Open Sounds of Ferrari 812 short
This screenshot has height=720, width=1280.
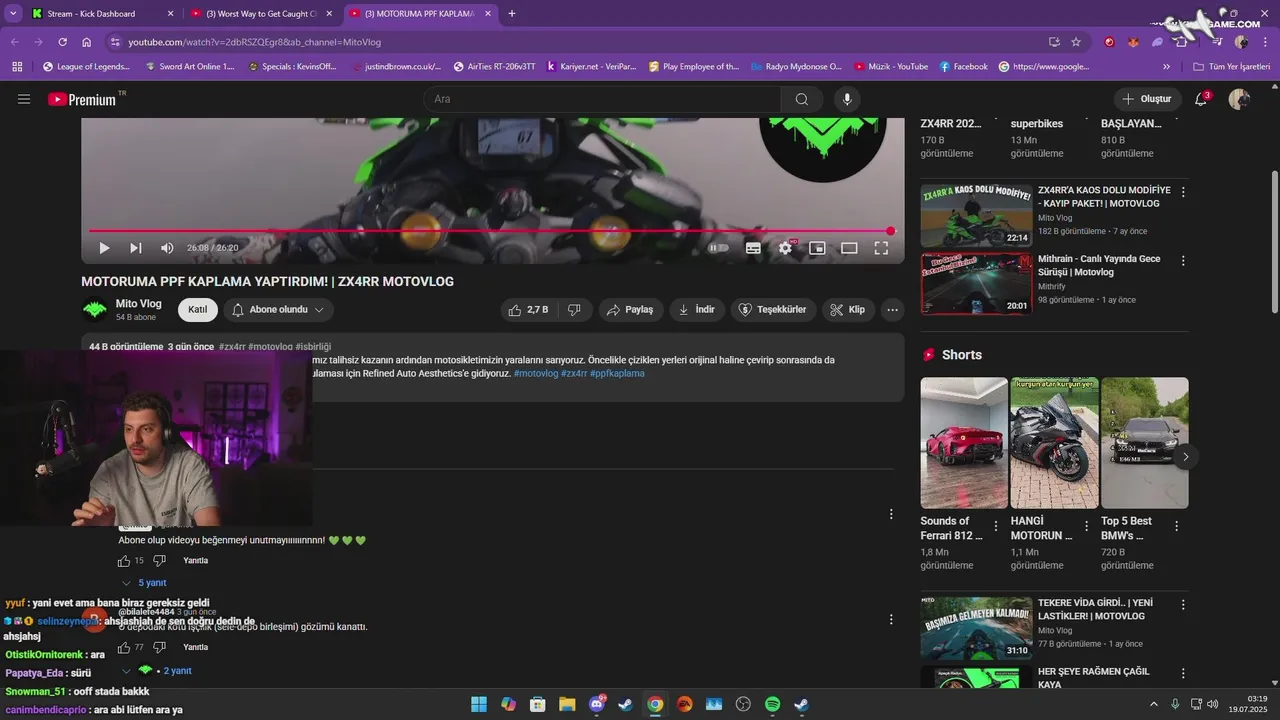coord(964,443)
